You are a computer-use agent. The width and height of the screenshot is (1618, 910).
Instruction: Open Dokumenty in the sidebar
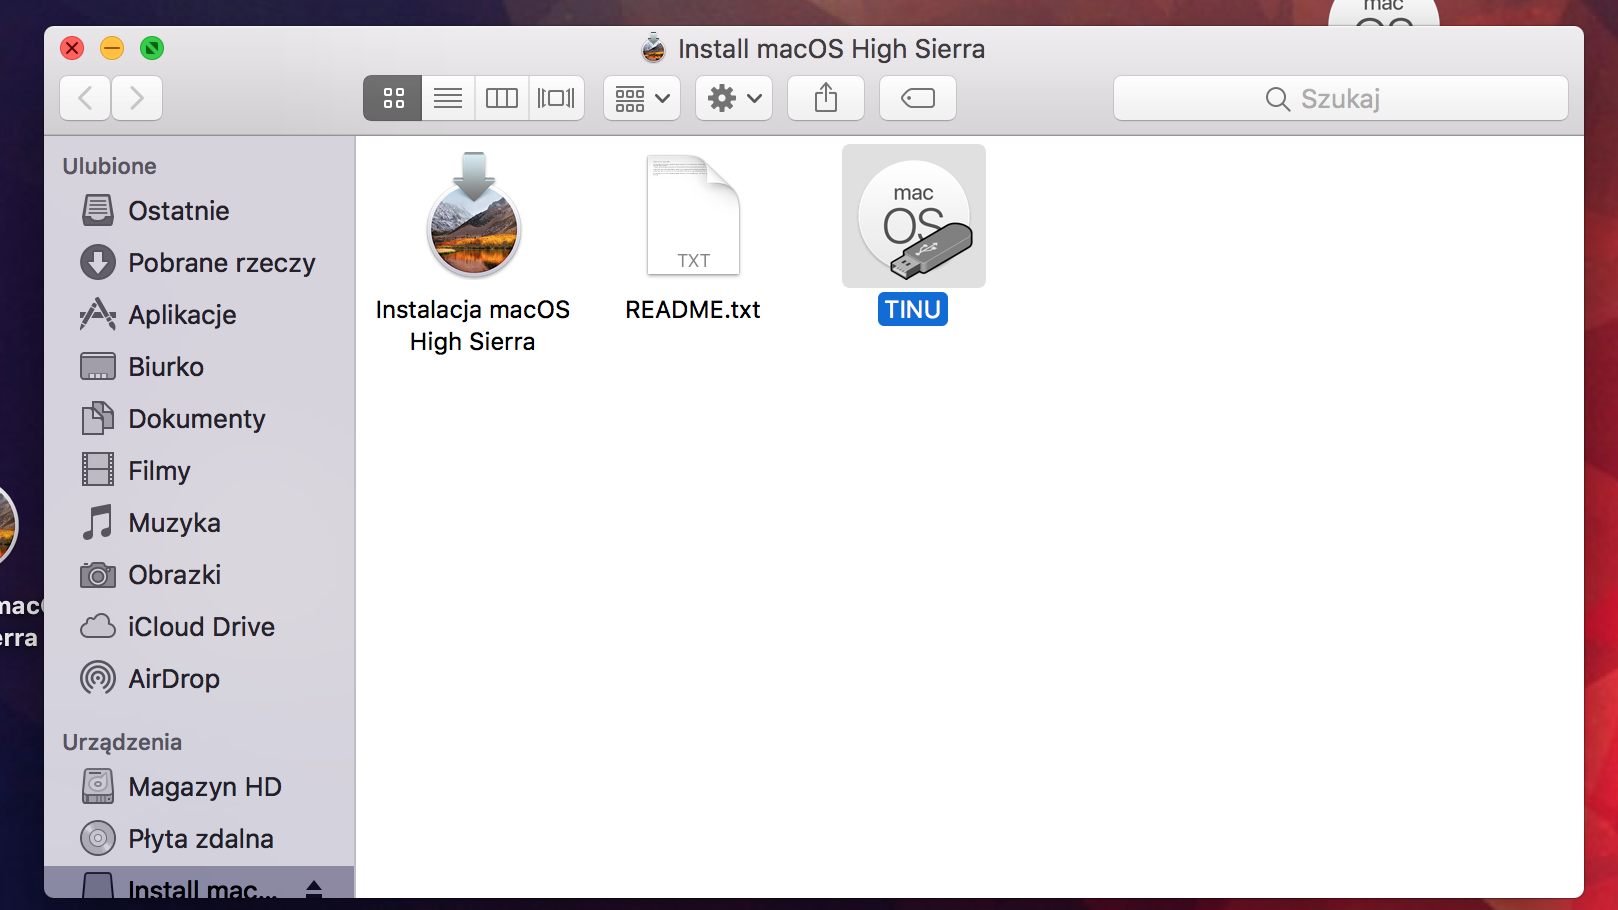pos(199,419)
